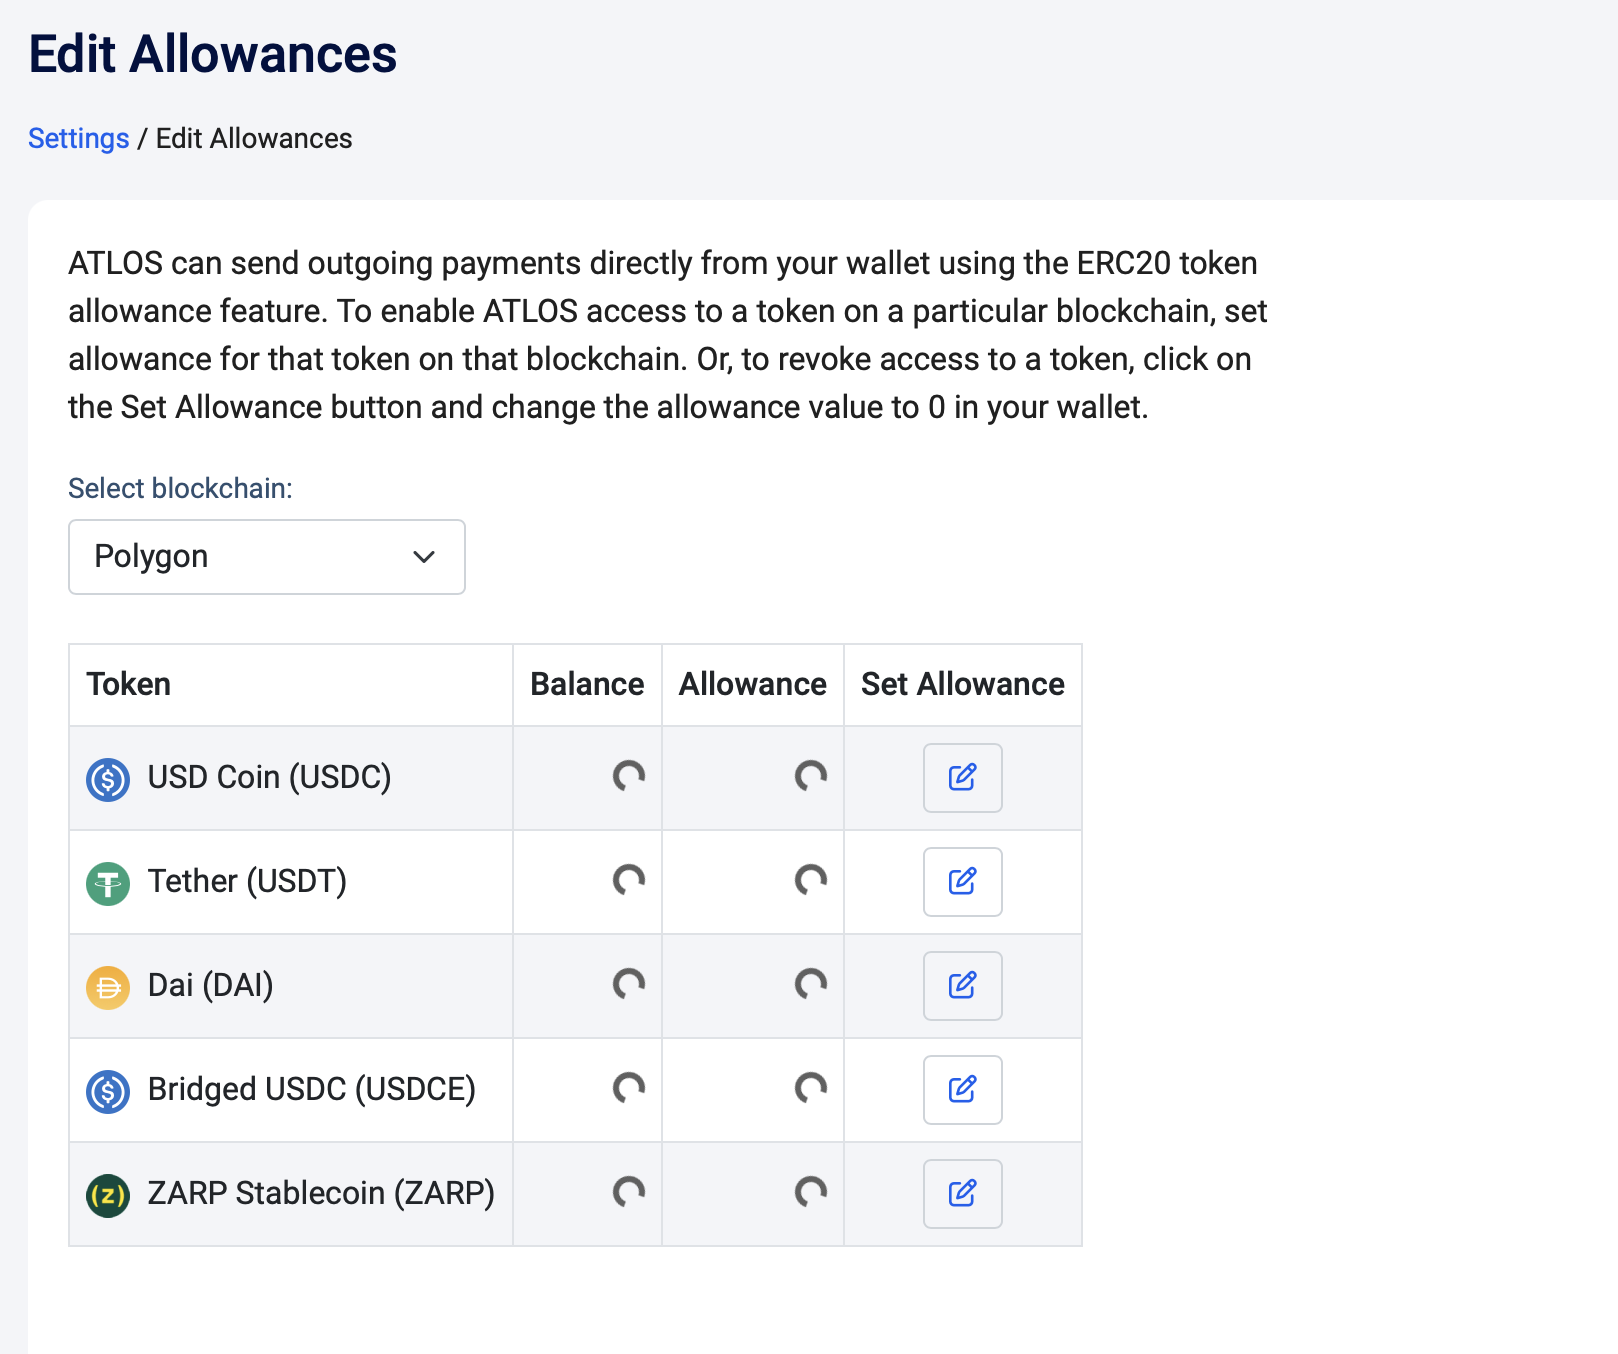The image size is (1618, 1354).
Task: Edit the allowance for Bridged USDC (USDCE)
Action: [x=962, y=1090]
